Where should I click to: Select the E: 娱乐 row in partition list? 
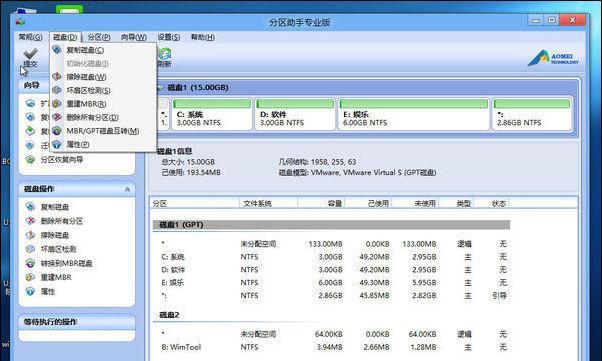coord(331,282)
